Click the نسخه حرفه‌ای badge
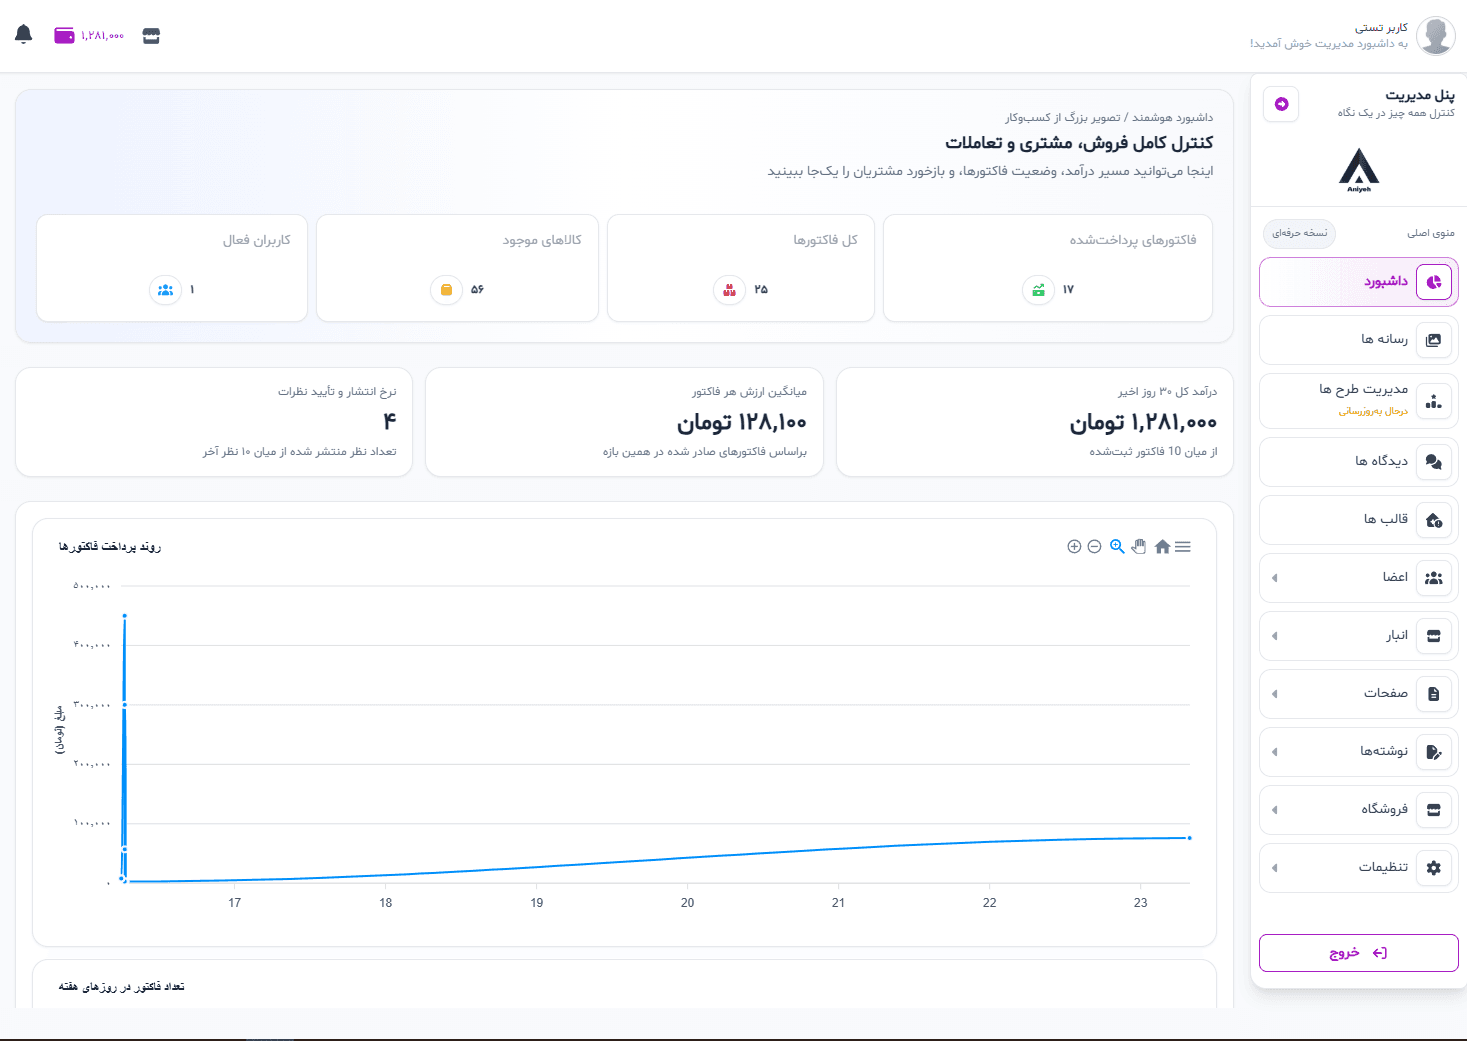 click(1300, 233)
